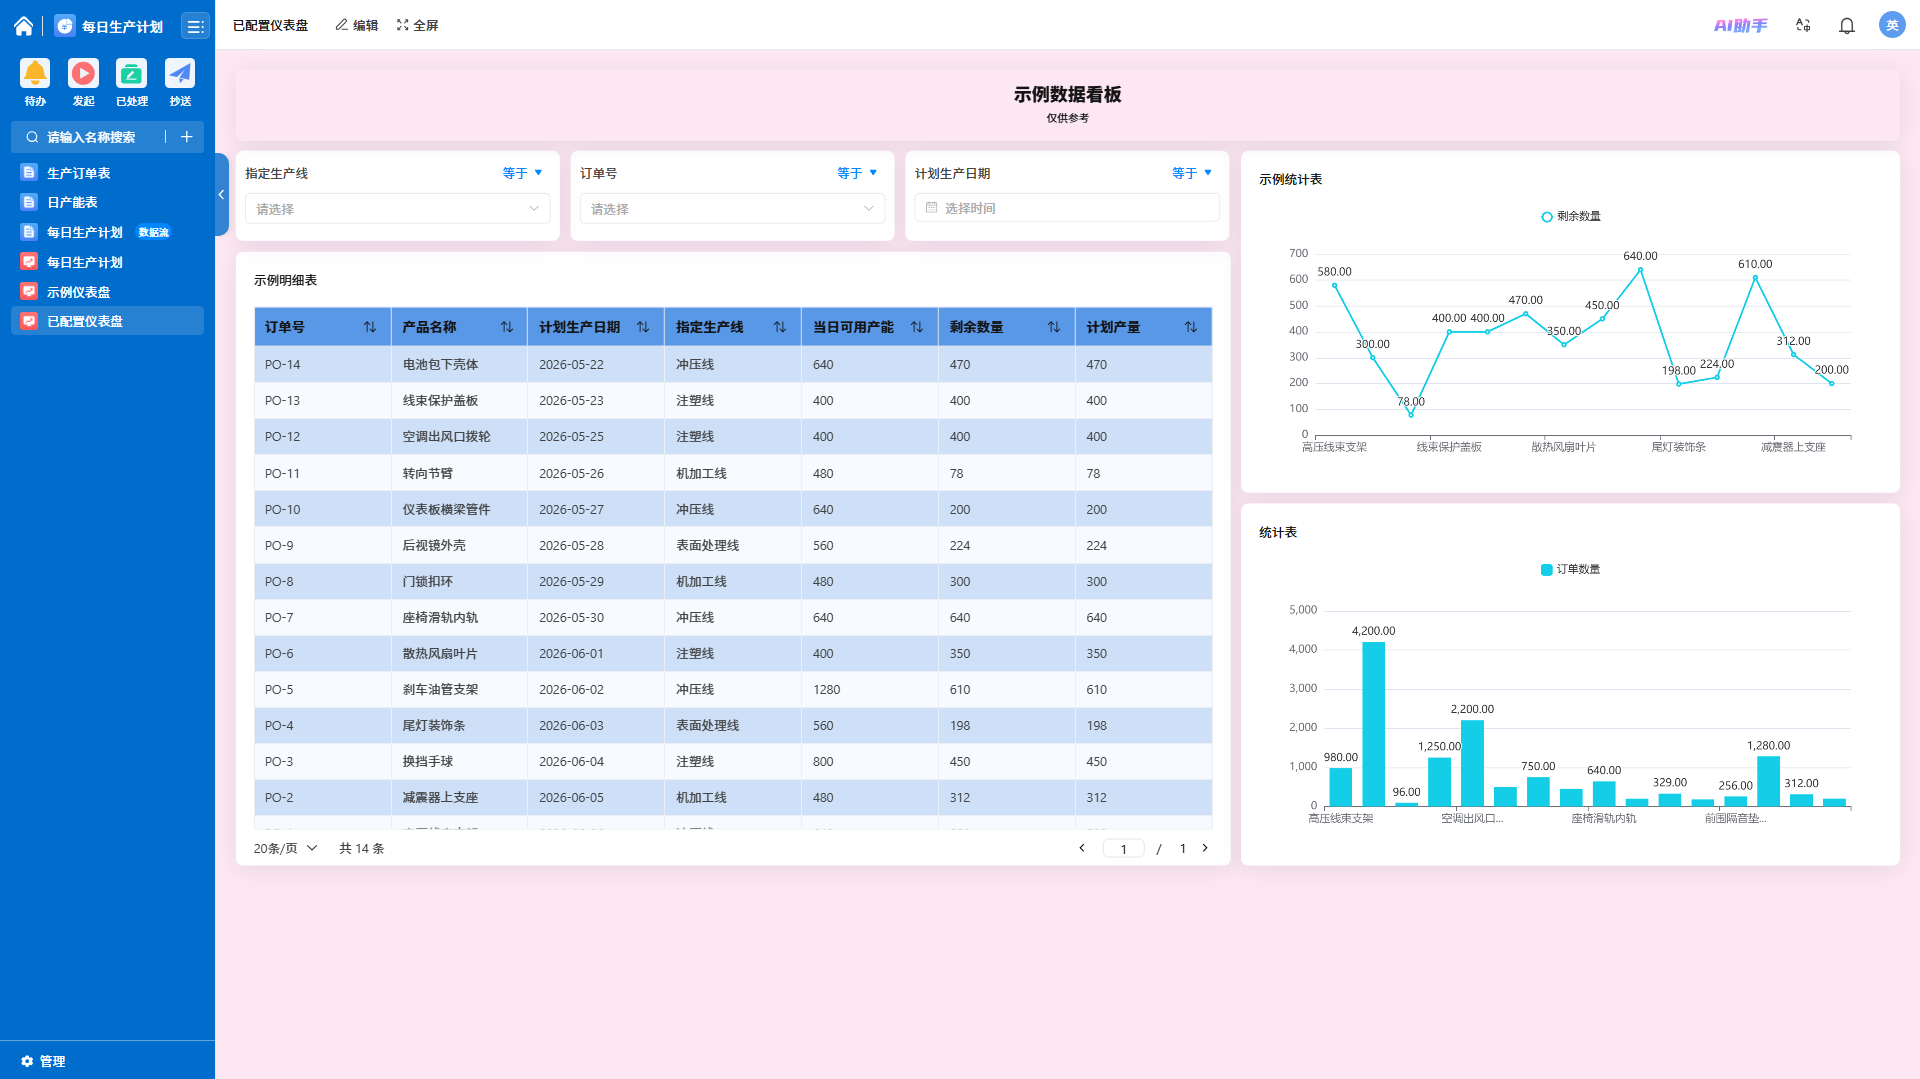
Task: Expand the 20条/页 page size selector
Action: tap(285, 848)
